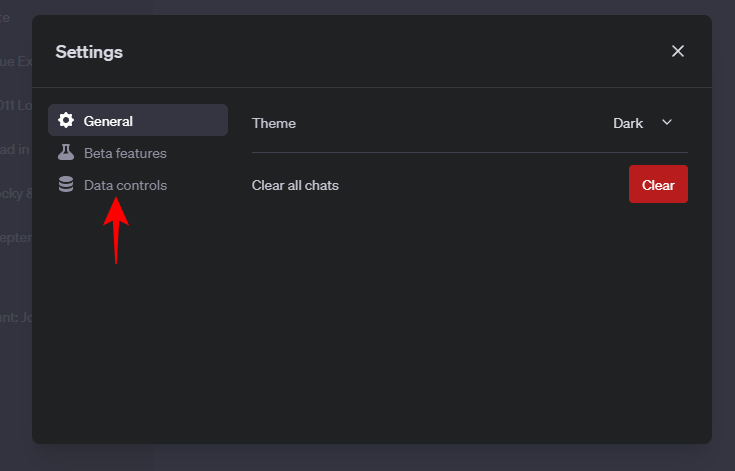This screenshot has width=735, height=471.
Task: Close the Settings dialog with the X
Action: point(678,51)
